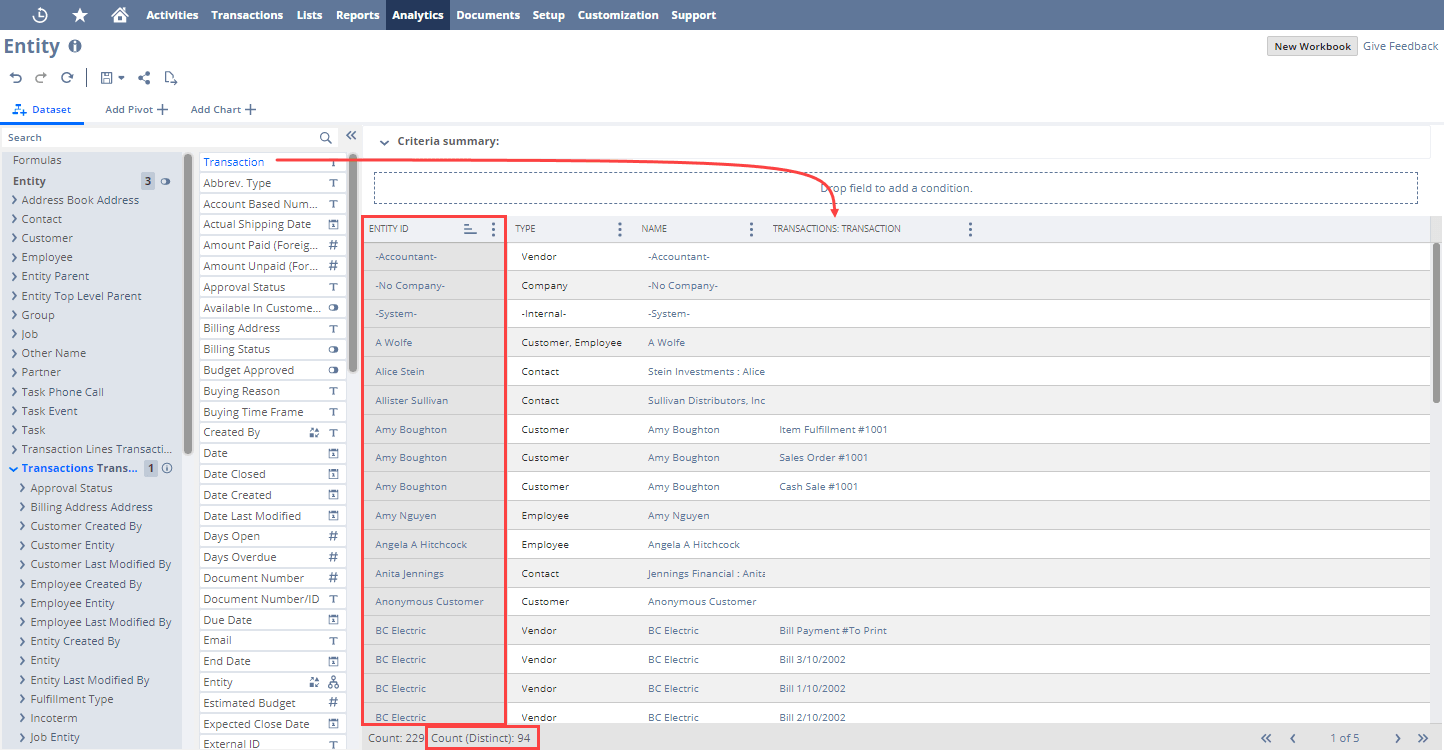Expand the Customer tree node
Viewport: 1444px width, 750px height.
(x=14, y=238)
